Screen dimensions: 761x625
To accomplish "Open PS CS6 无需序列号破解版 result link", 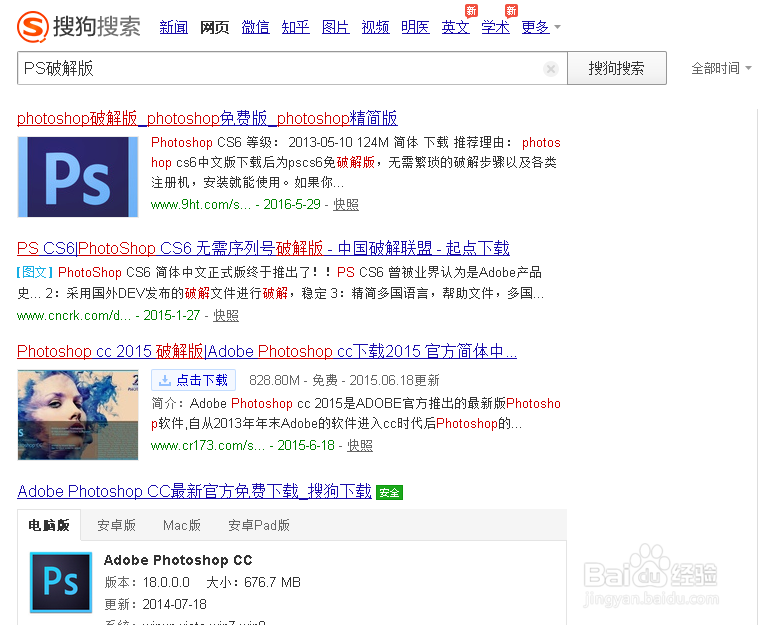I will [263, 248].
